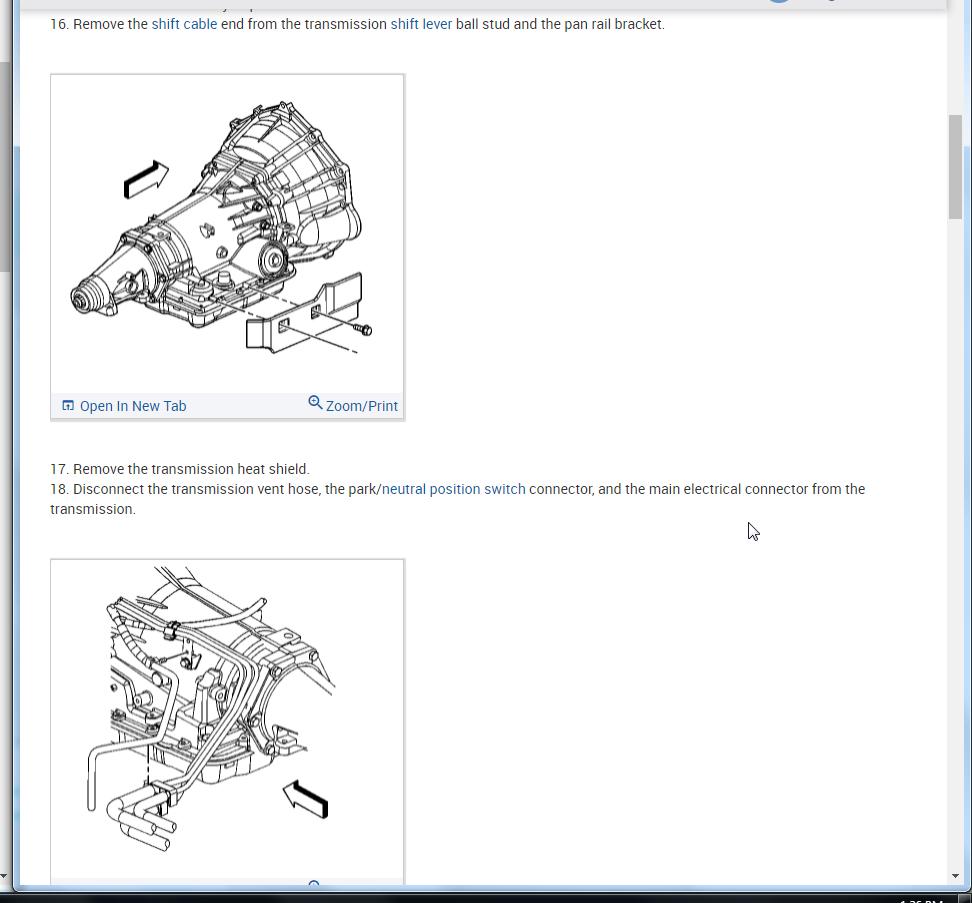Screen dimensions: 972x903
Task: Click the down arrow on the left pane scrollbar
Action: click(4, 876)
